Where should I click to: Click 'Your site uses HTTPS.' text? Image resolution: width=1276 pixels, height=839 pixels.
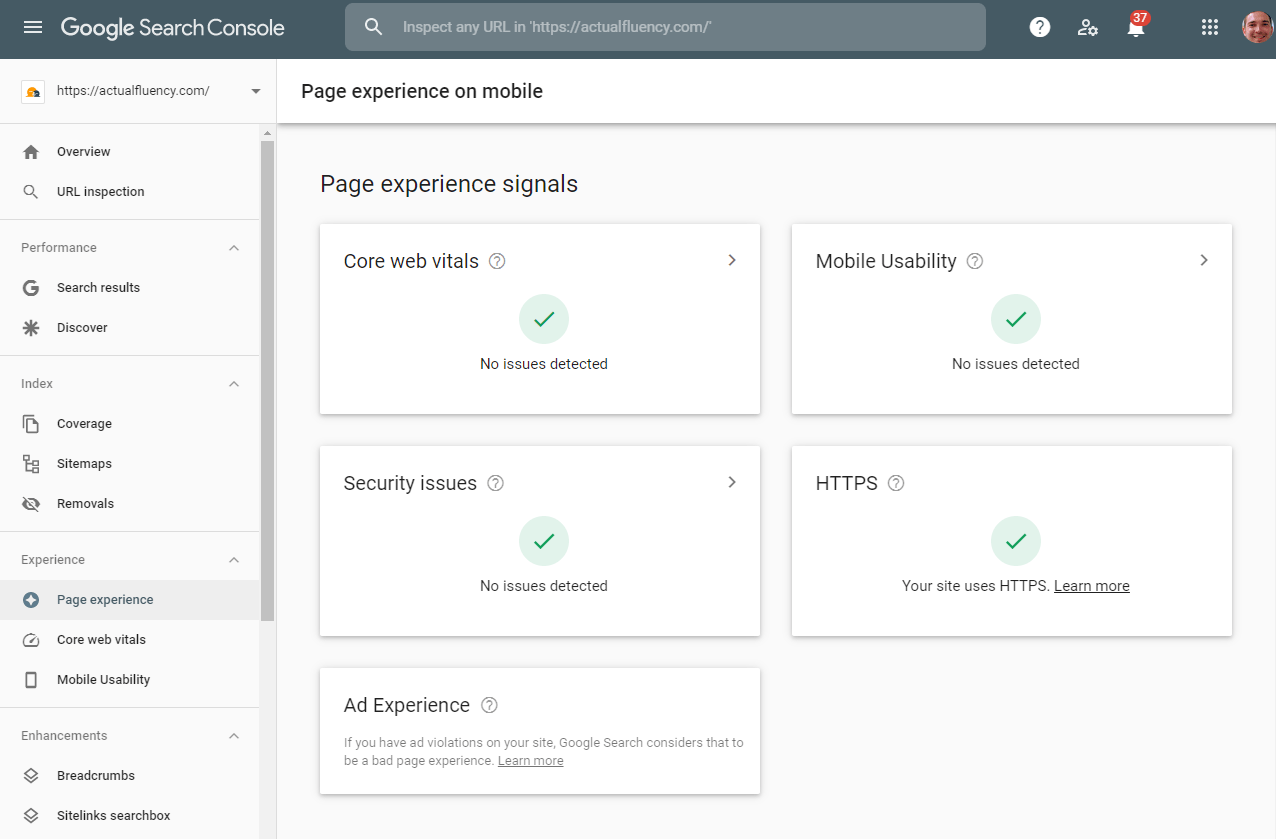[976, 586]
